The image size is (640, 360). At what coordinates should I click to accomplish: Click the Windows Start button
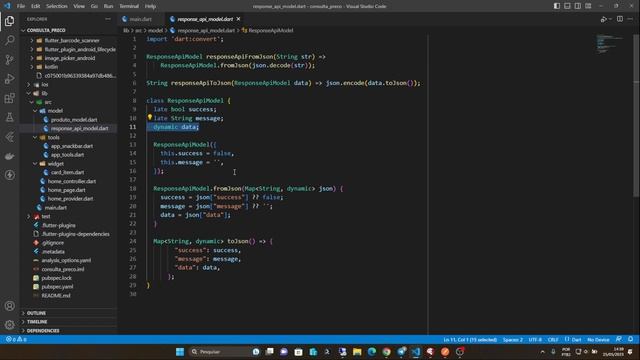pyautogui.click(x=180, y=352)
